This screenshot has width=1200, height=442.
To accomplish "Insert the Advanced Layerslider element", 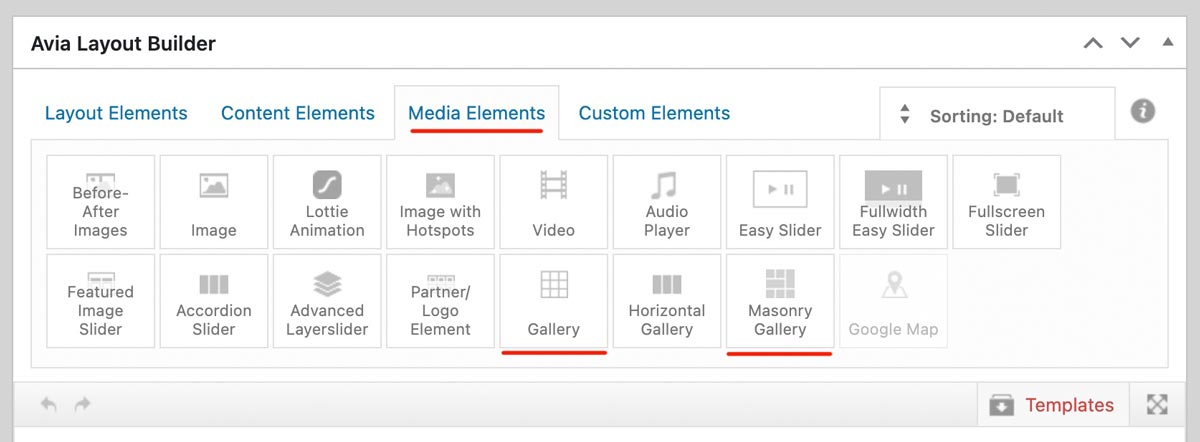I will click(x=327, y=301).
